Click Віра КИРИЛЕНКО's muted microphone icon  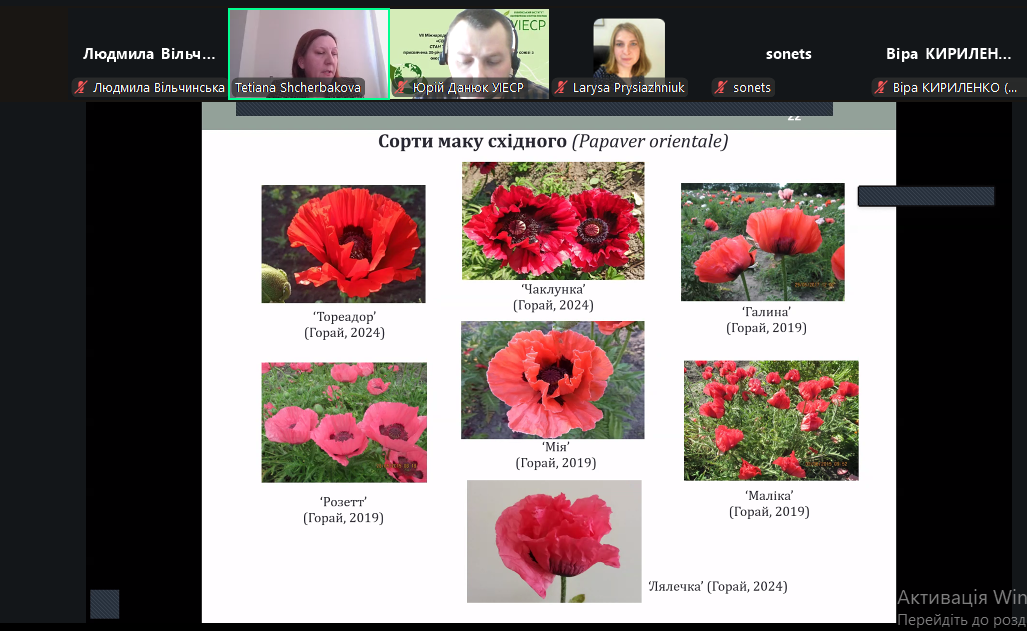[x=881, y=88]
